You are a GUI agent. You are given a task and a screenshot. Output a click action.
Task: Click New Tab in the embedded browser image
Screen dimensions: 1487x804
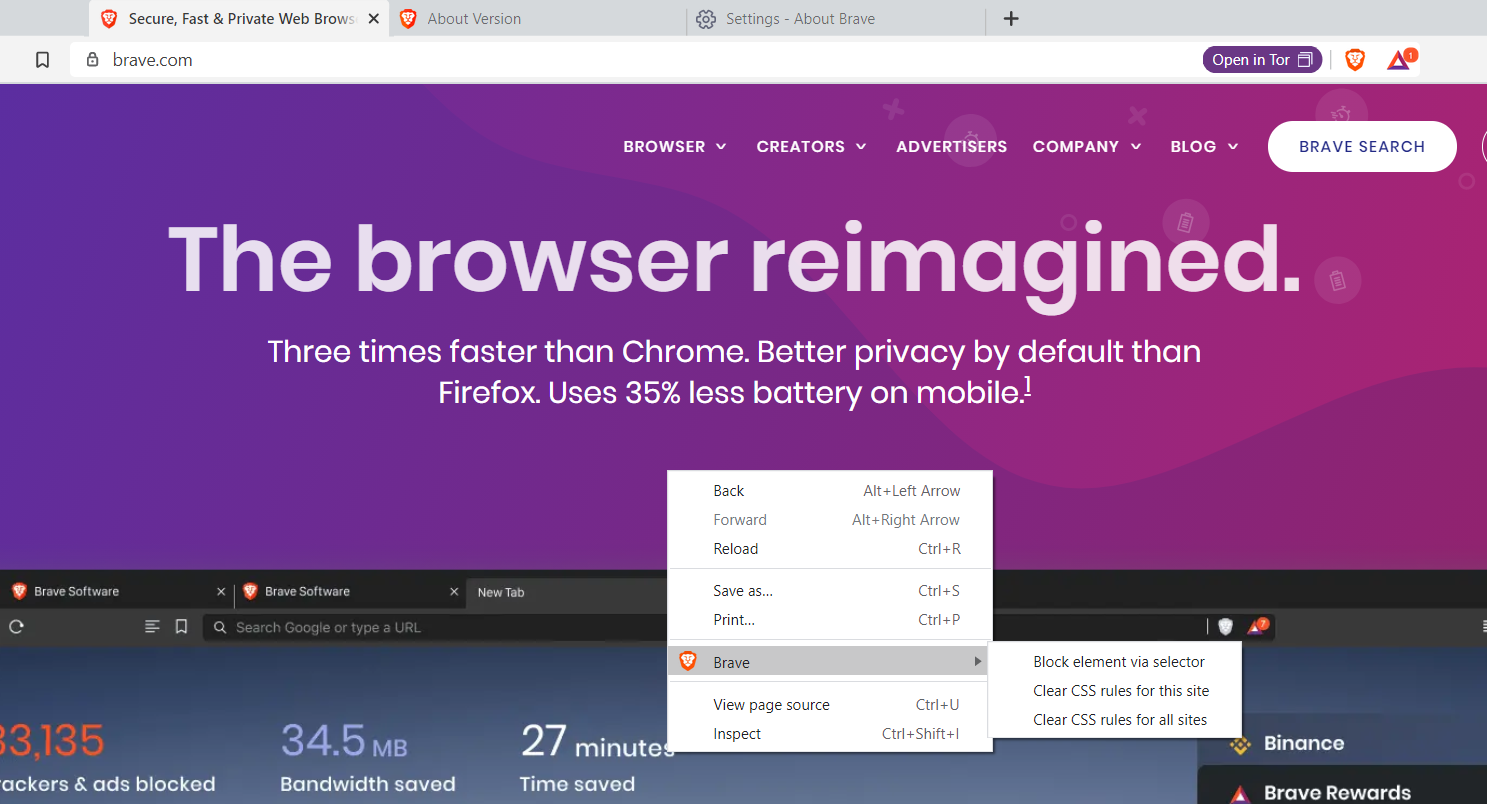pyautogui.click(x=501, y=592)
